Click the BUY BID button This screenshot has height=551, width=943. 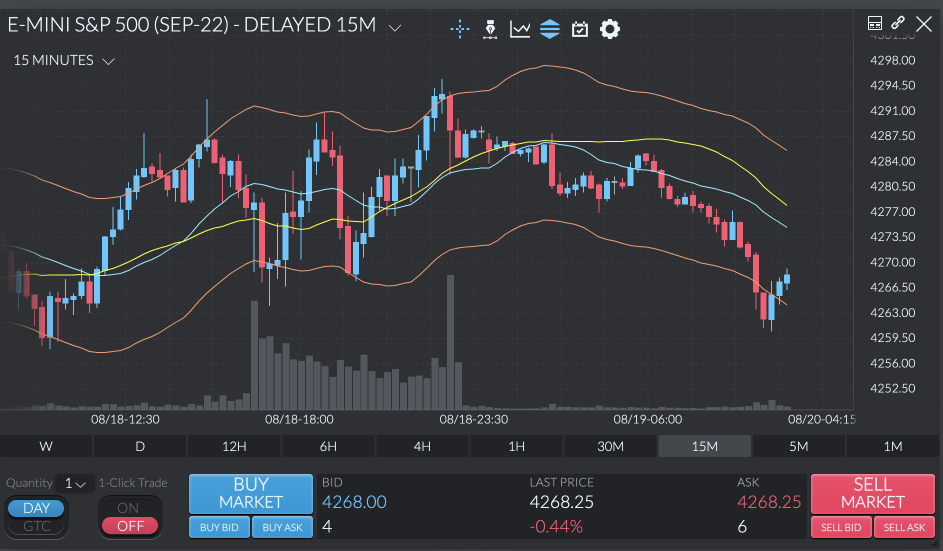220,527
